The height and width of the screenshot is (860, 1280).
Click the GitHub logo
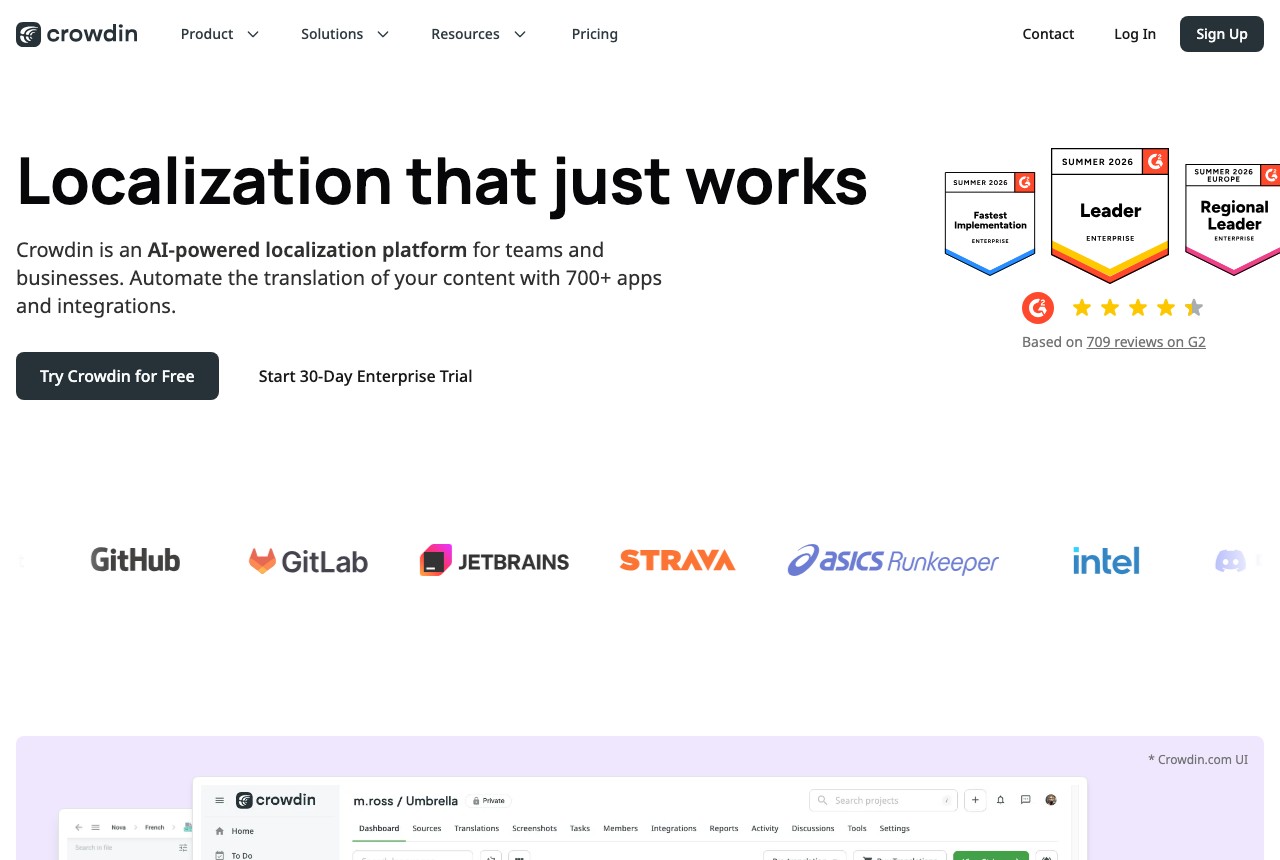point(135,560)
